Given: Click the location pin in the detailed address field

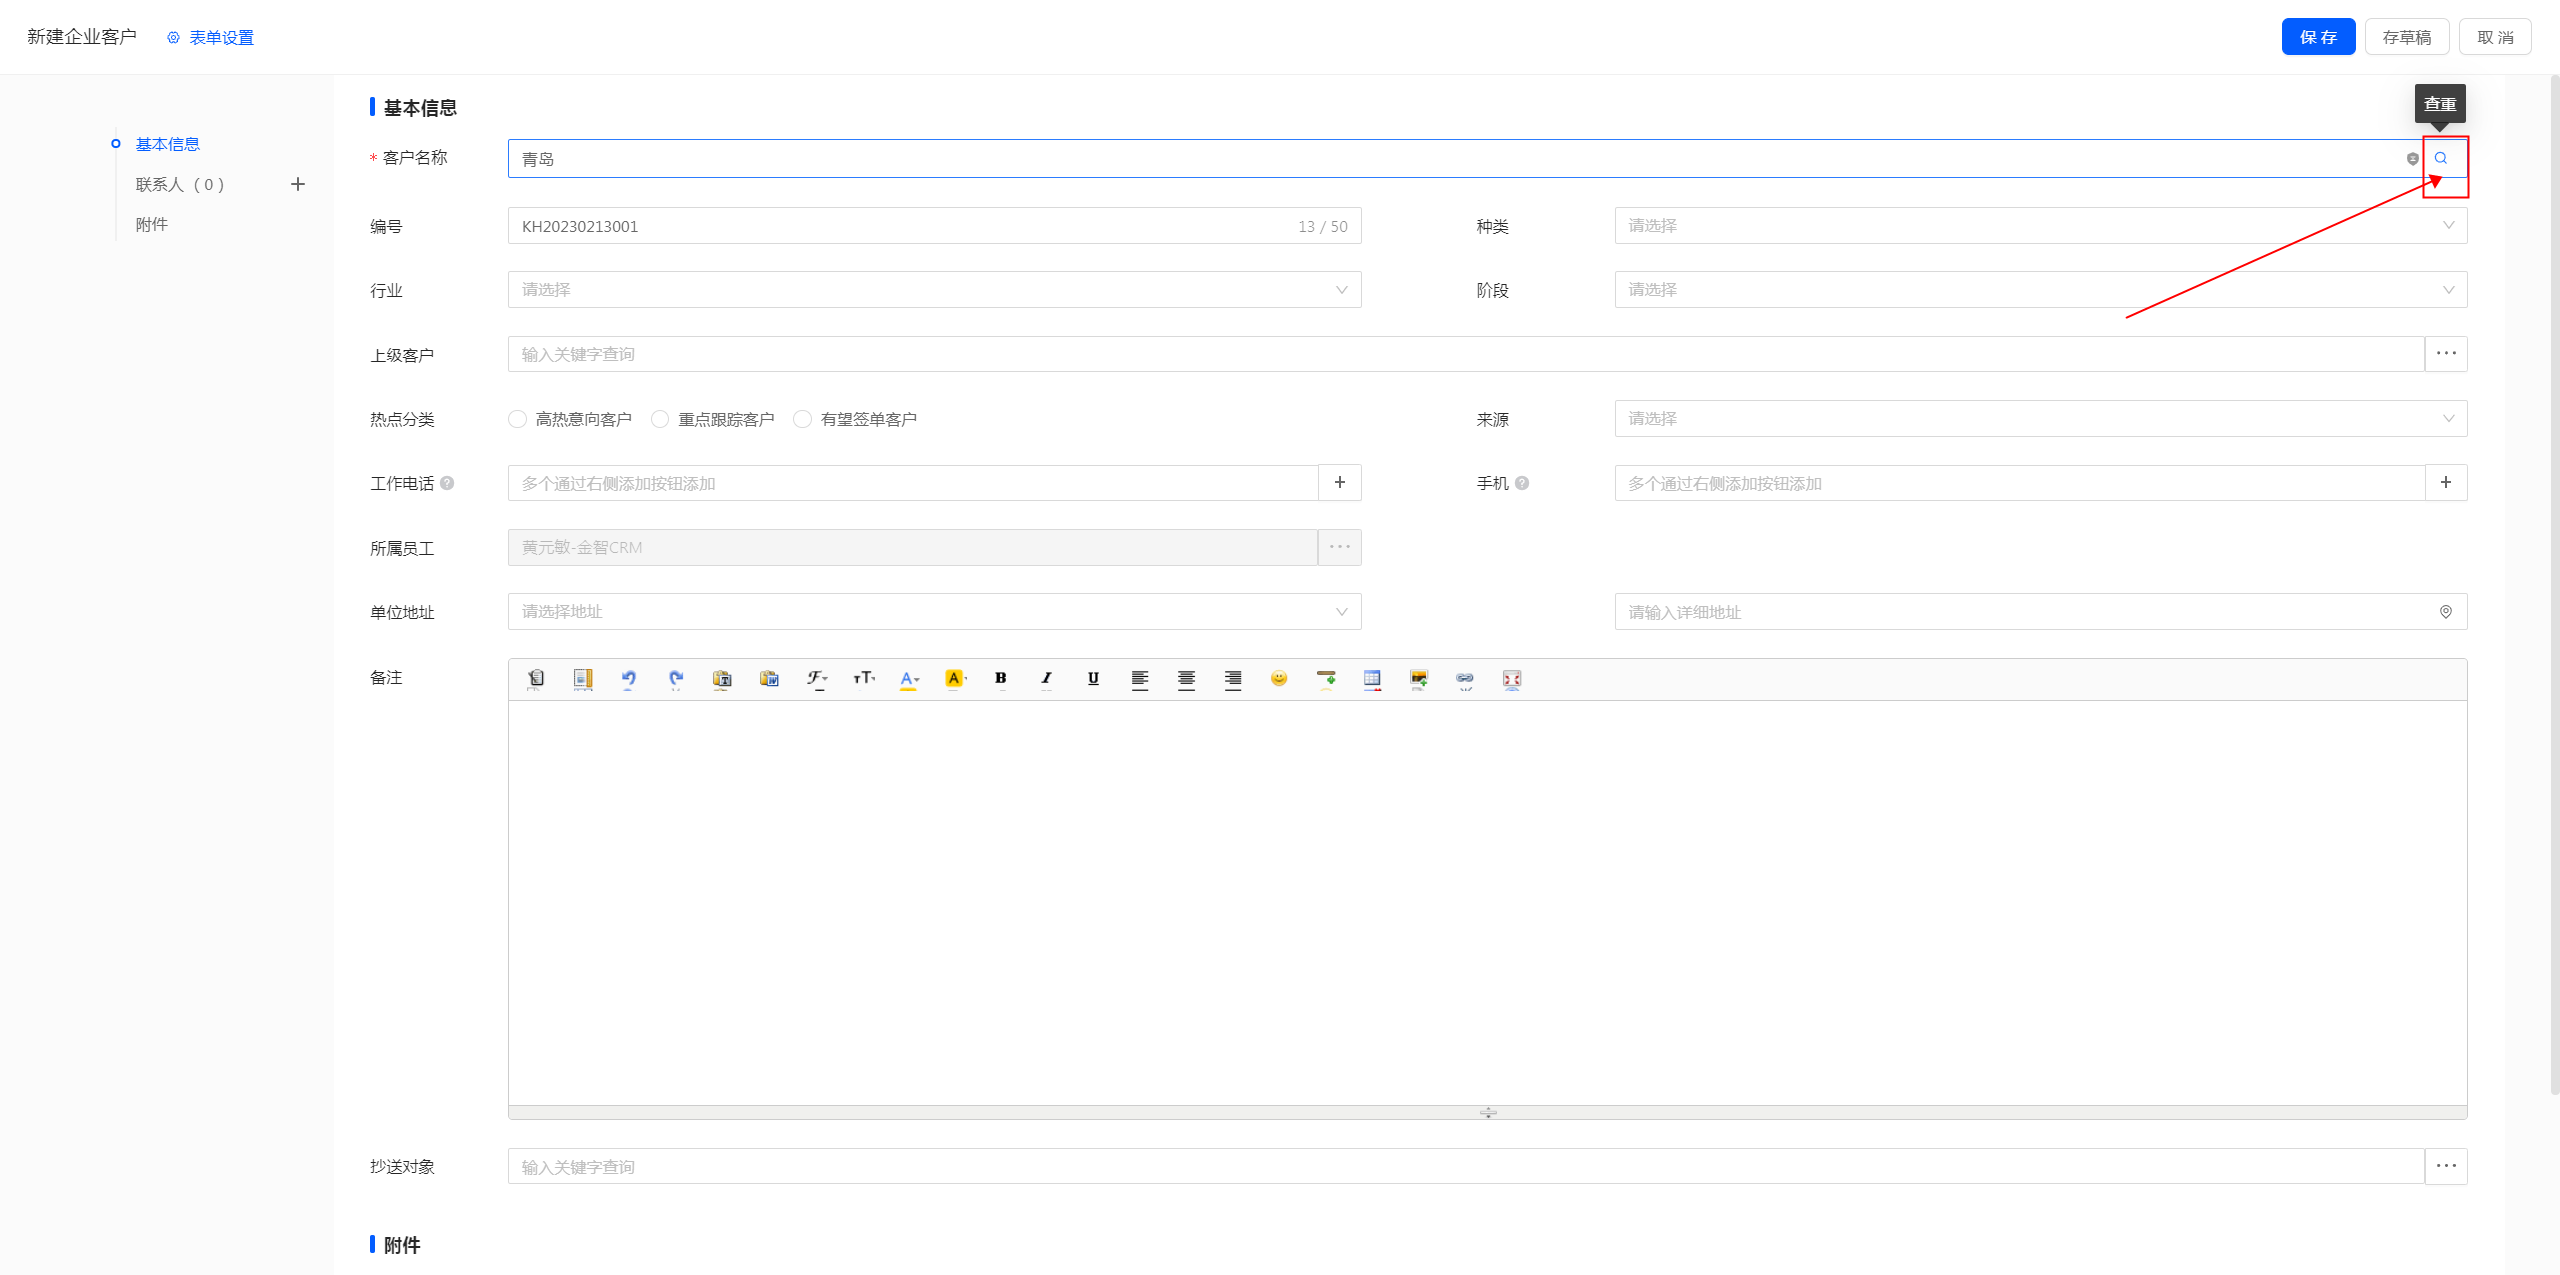Looking at the screenshot, I should click(x=2446, y=612).
